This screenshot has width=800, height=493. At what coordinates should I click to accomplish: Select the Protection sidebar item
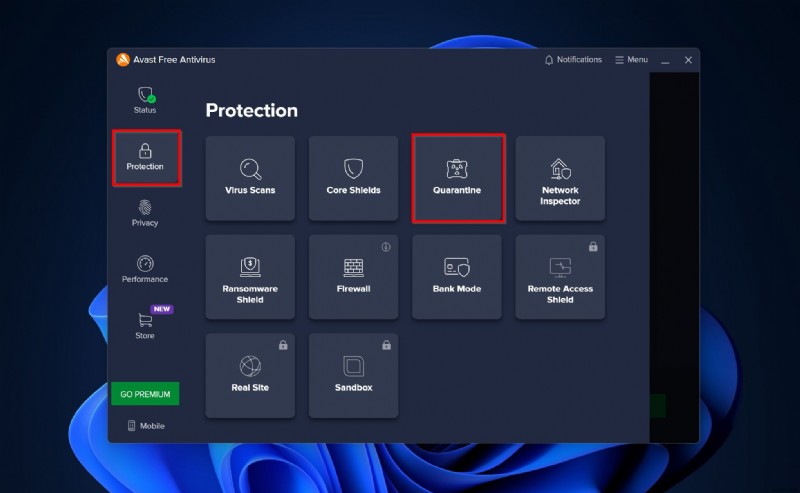146,158
